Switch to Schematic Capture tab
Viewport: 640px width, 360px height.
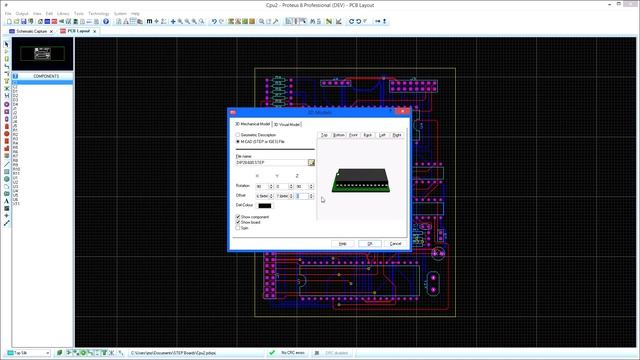tap(31, 31)
